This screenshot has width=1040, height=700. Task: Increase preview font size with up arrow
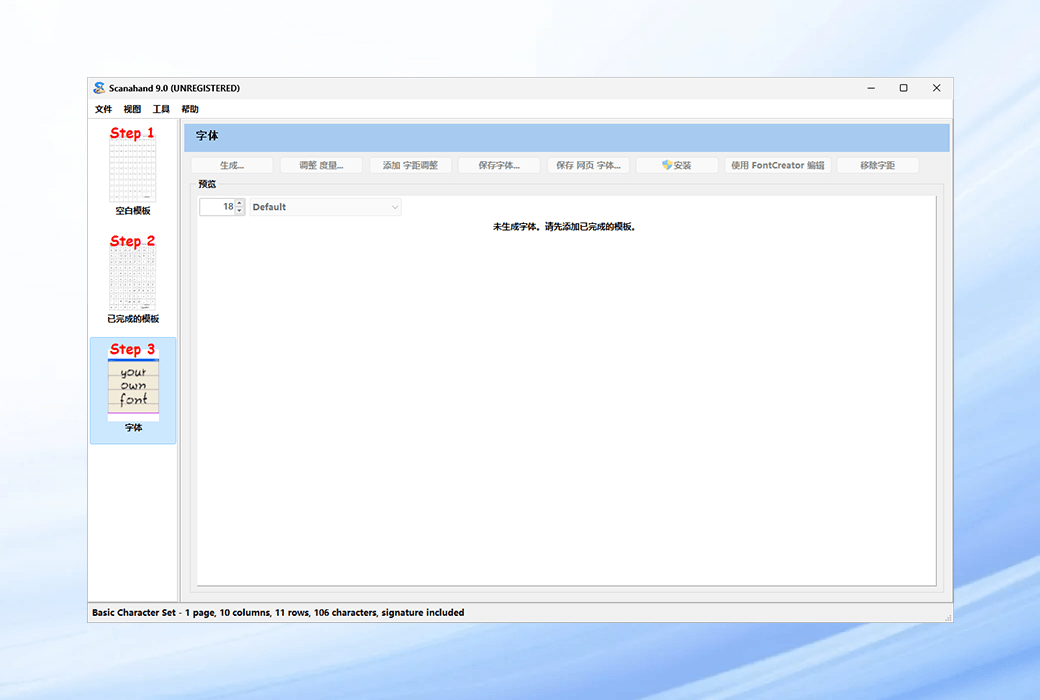coord(240,203)
